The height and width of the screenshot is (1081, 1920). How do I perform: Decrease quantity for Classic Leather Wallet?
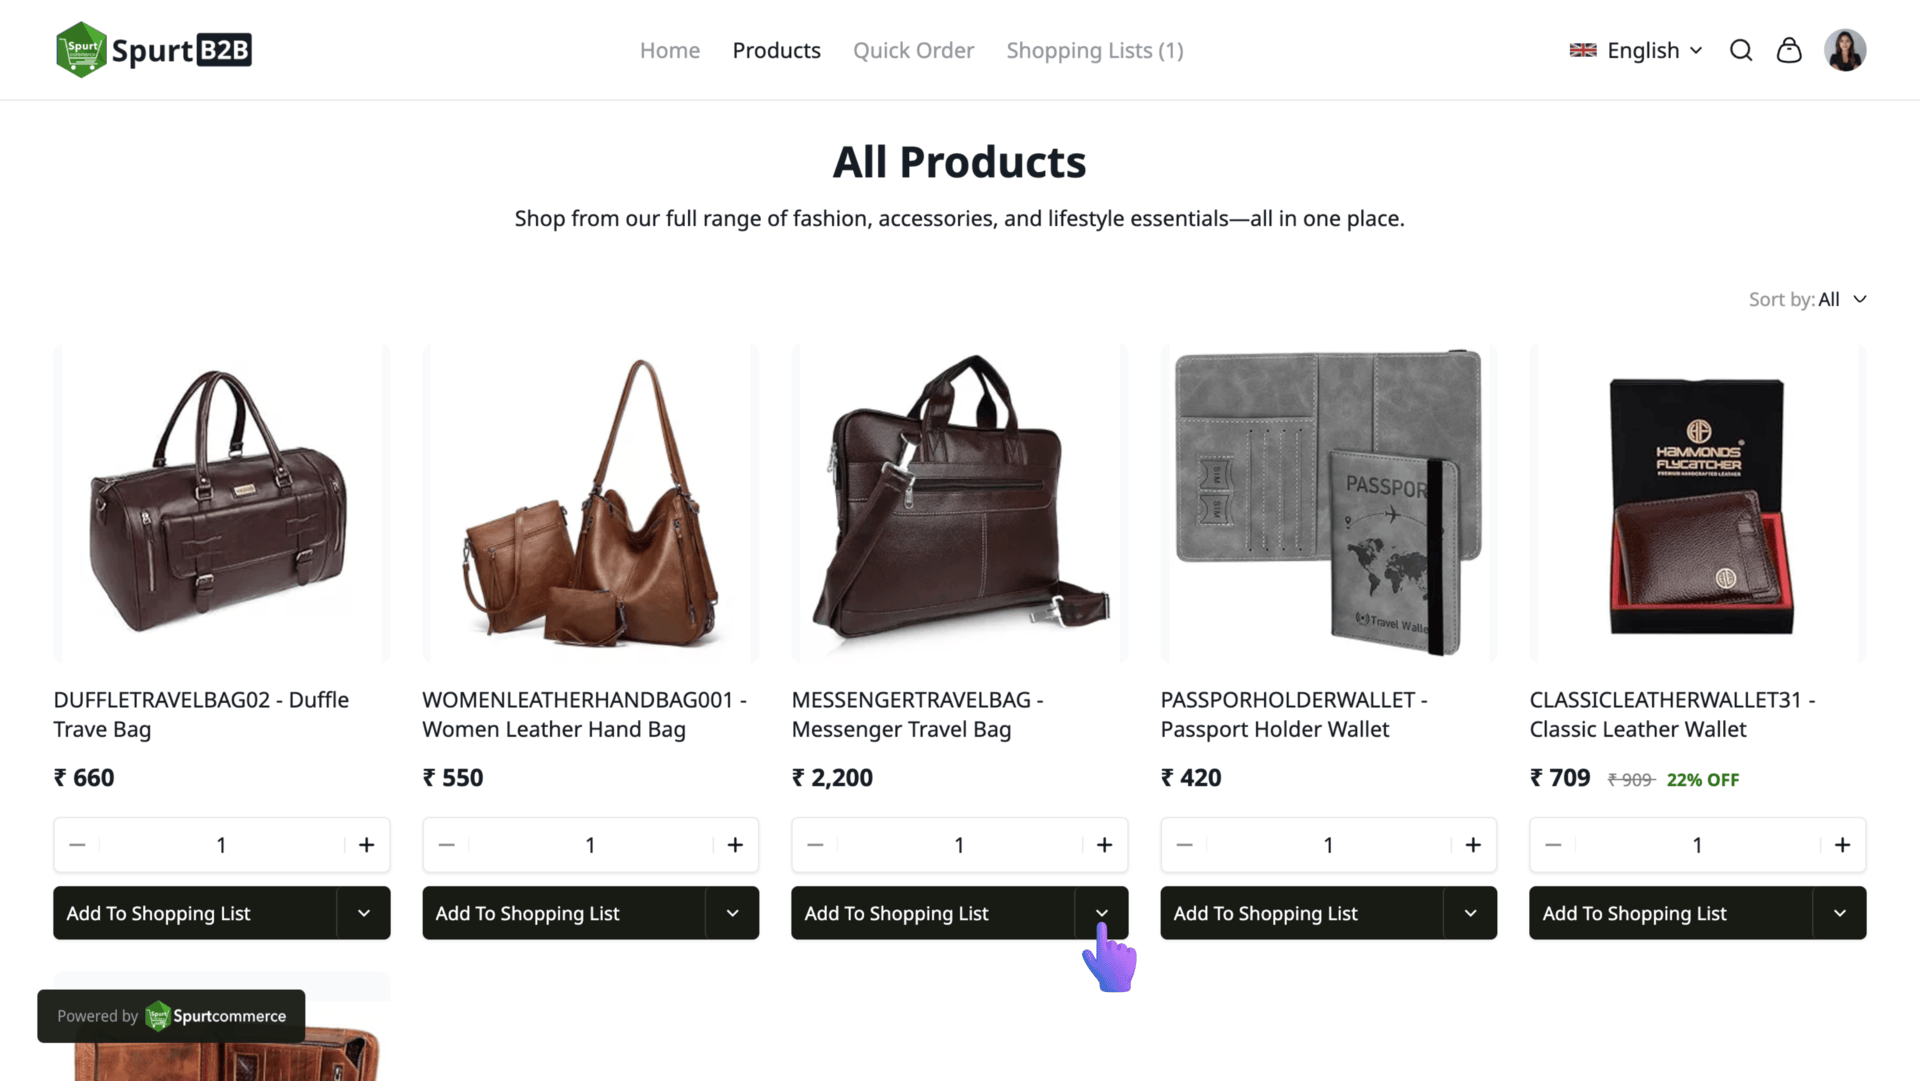[x=1553, y=845]
